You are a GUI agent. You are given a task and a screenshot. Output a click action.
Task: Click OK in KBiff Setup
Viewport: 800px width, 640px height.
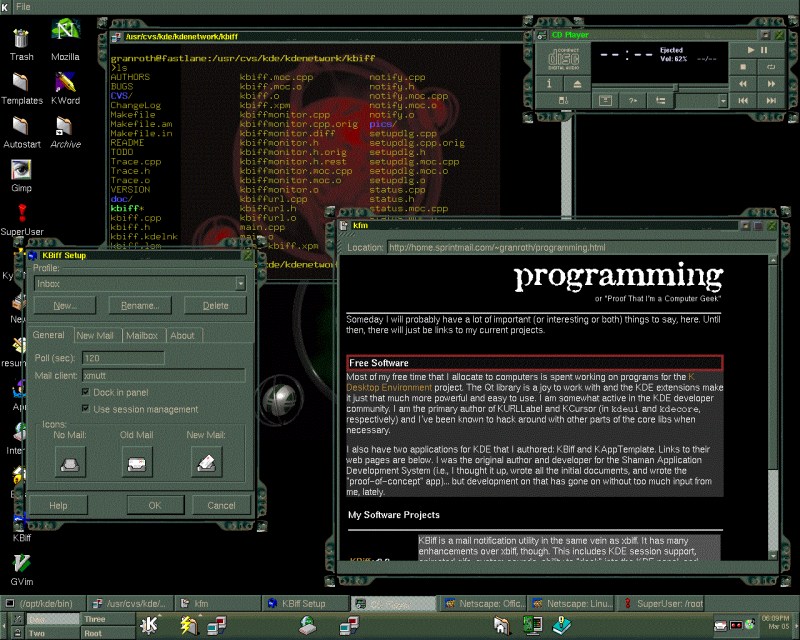[x=155, y=505]
